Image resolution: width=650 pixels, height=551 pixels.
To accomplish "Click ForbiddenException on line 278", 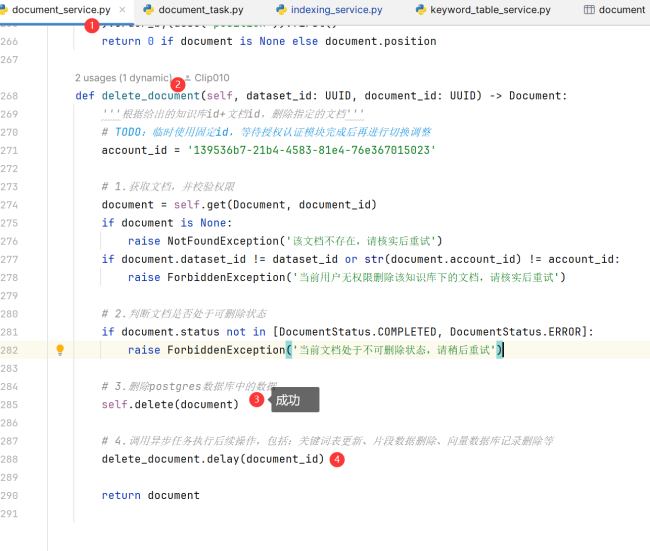I will [226, 277].
